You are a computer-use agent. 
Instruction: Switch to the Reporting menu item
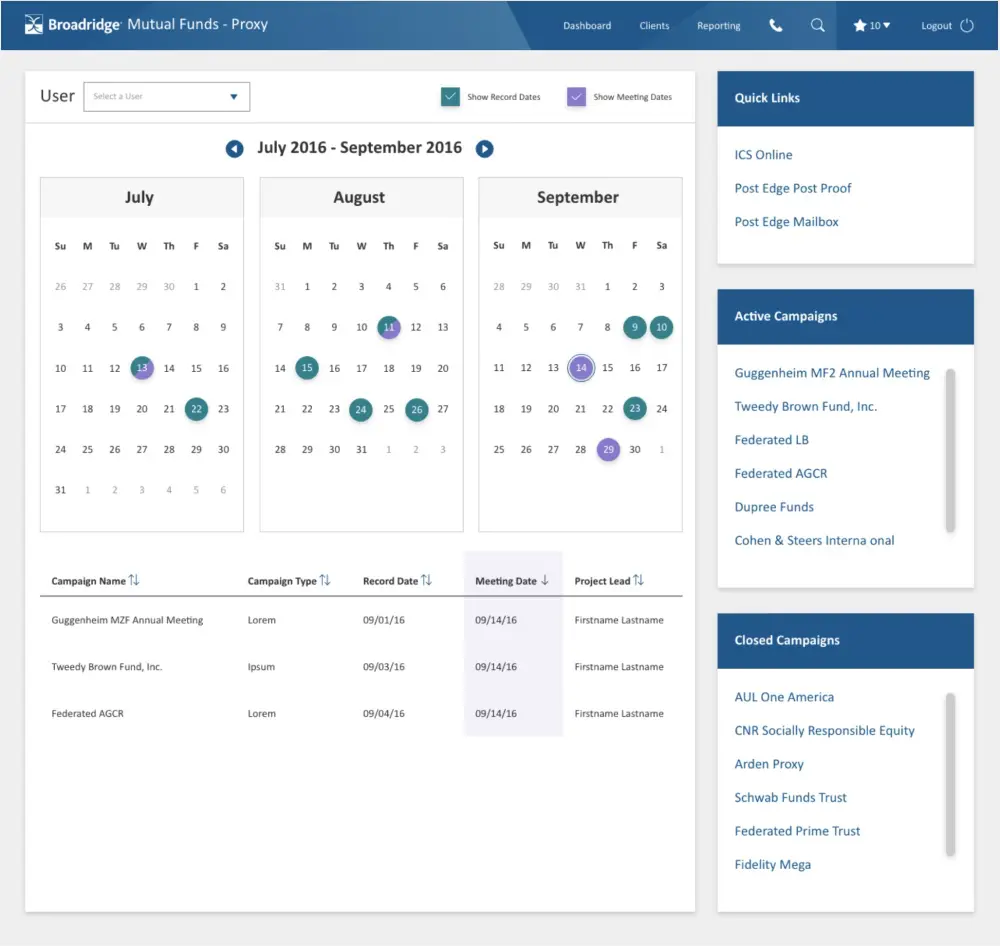[718, 26]
